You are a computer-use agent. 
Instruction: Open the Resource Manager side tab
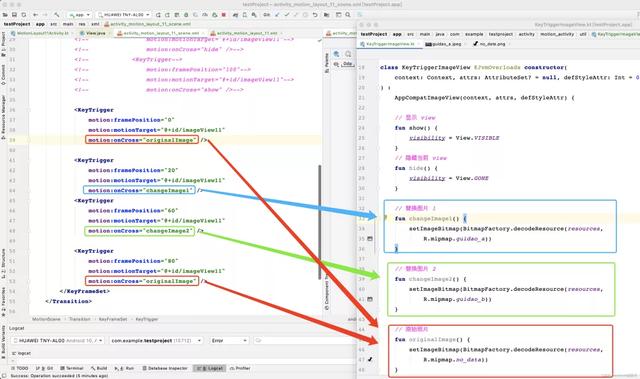pyautogui.click(x=3, y=116)
